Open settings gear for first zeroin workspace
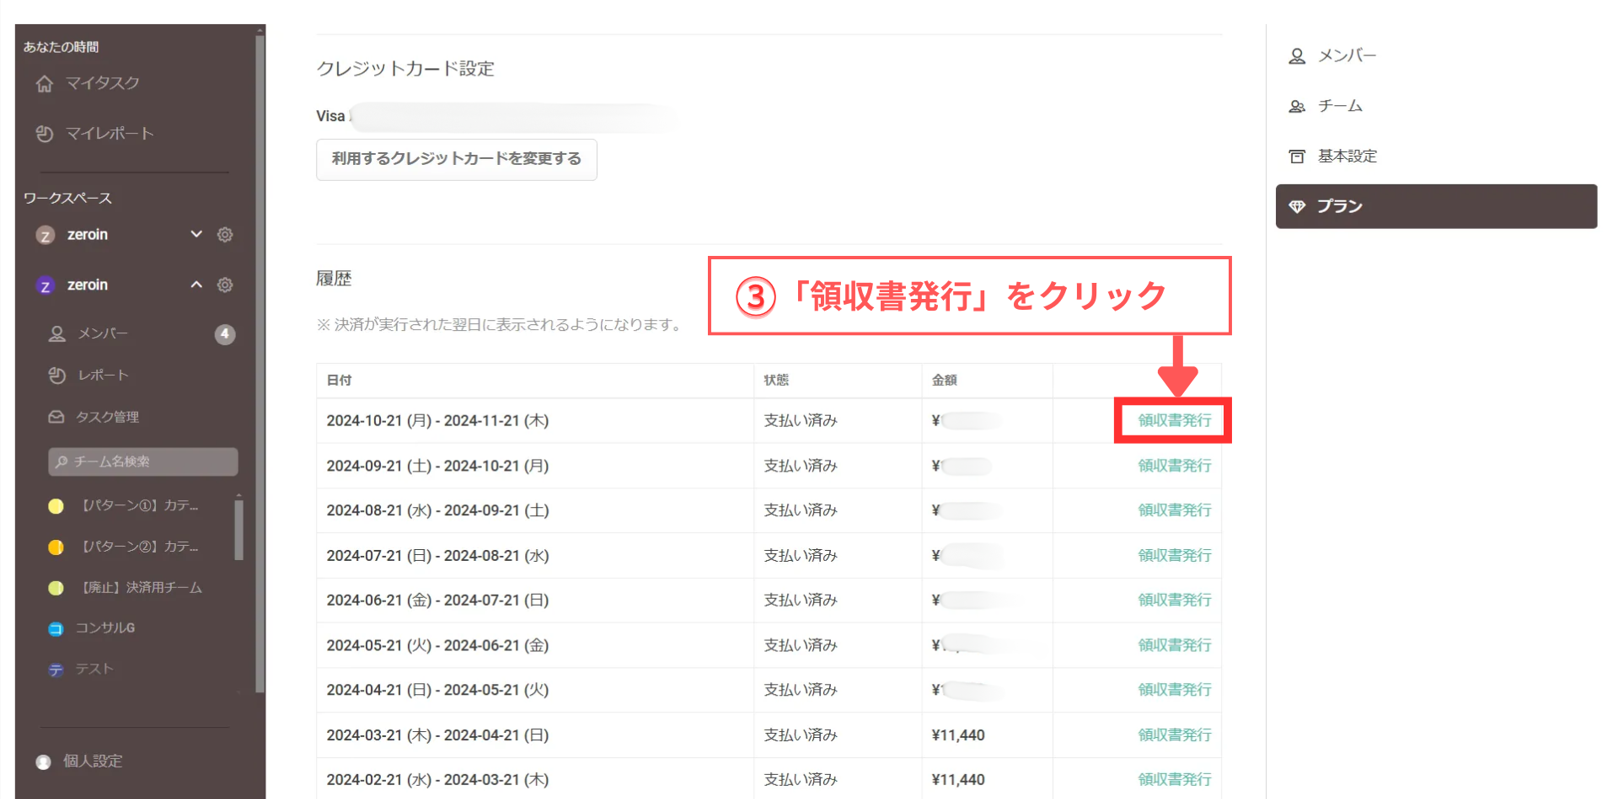1606x799 pixels. tap(225, 235)
